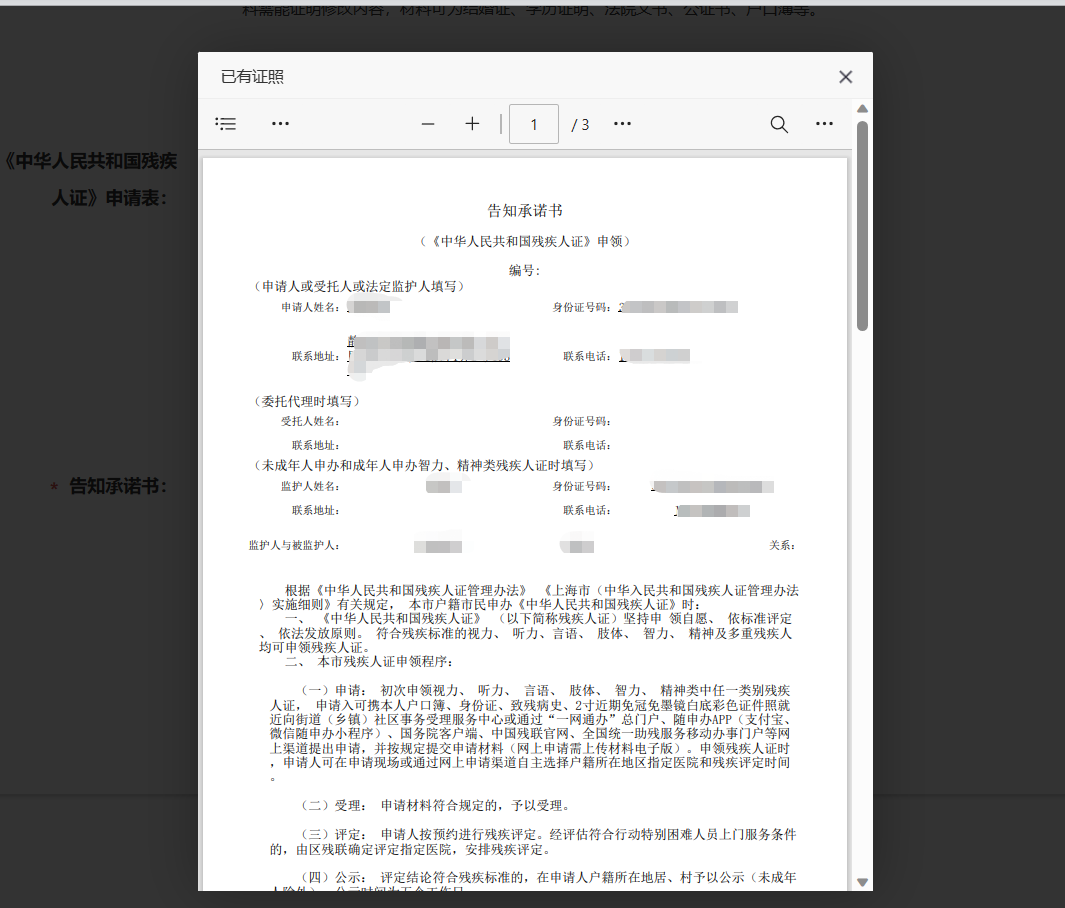Click the total page count / 3
This screenshot has height=908, width=1065.
point(580,125)
